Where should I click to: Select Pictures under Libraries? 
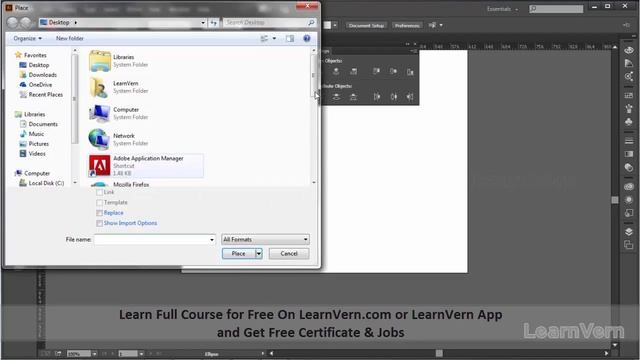tap(34, 144)
